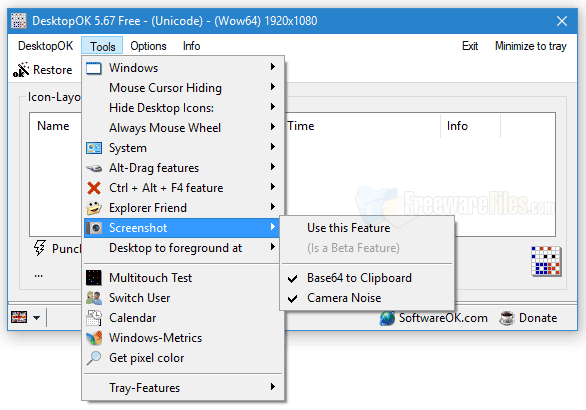This screenshot has height=410, width=586.
Task: Expand Mouse Cursor Hiding submenu arrow
Action: [x=273, y=87]
